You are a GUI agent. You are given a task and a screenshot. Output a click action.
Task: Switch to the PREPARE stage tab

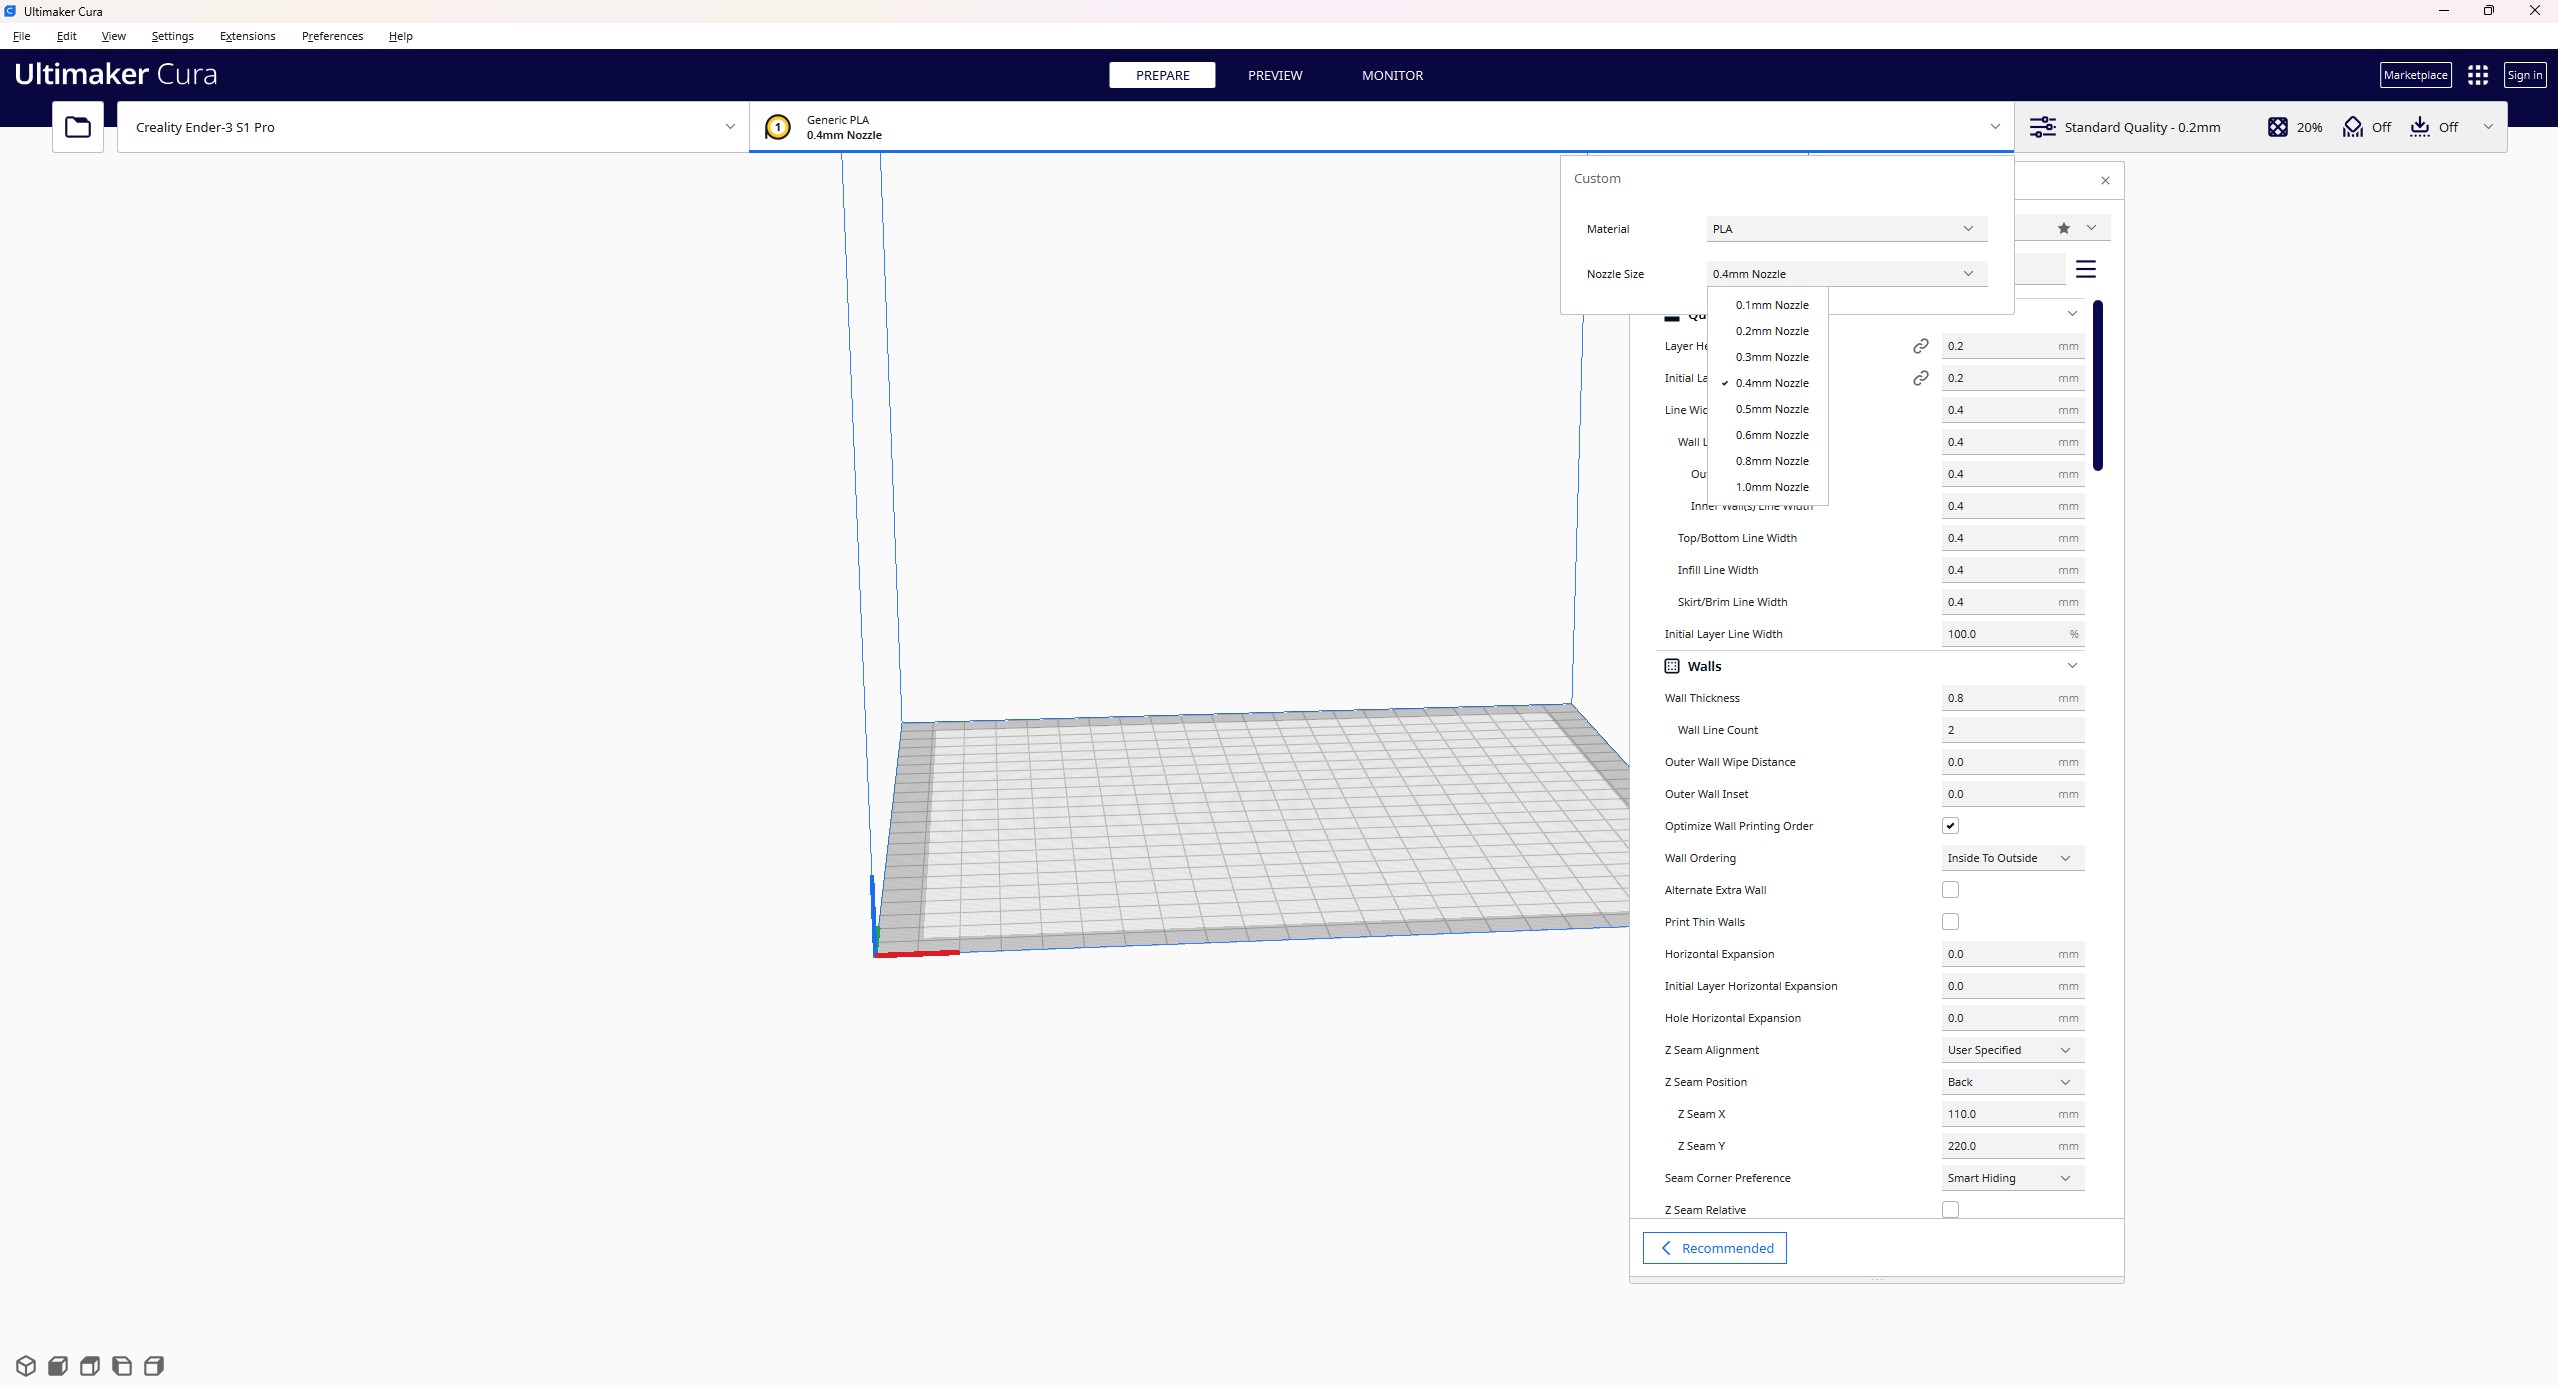click(1162, 75)
